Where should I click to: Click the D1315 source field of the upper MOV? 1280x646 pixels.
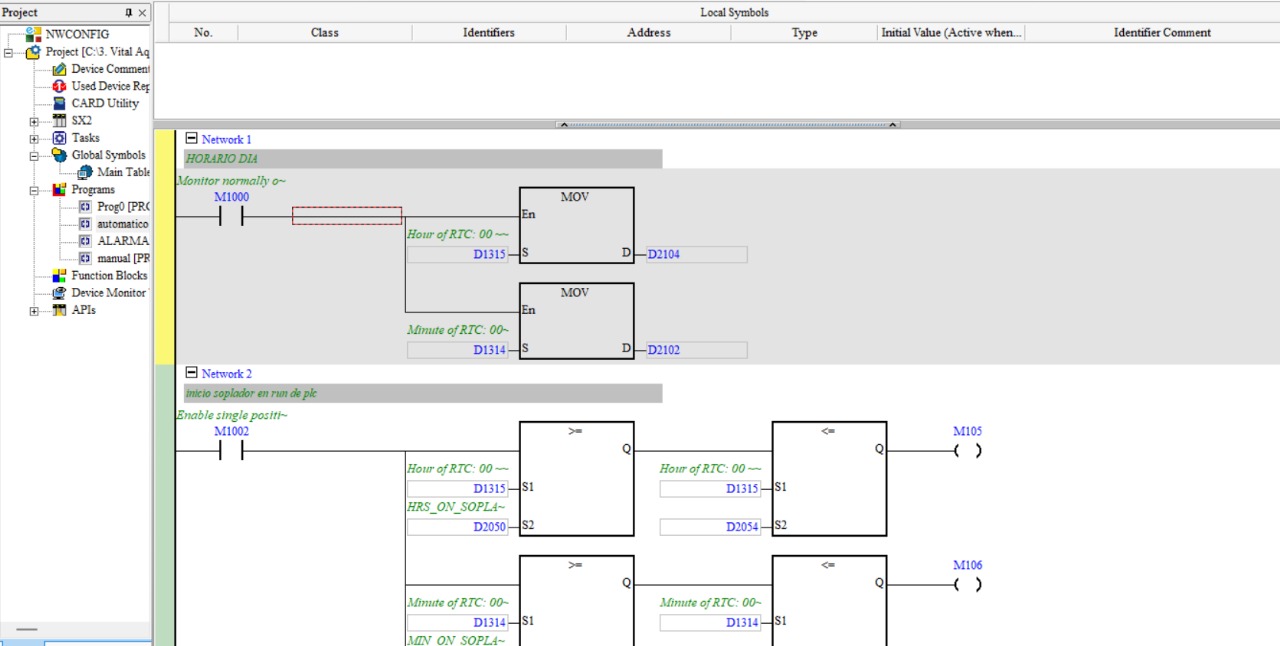(457, 254)
